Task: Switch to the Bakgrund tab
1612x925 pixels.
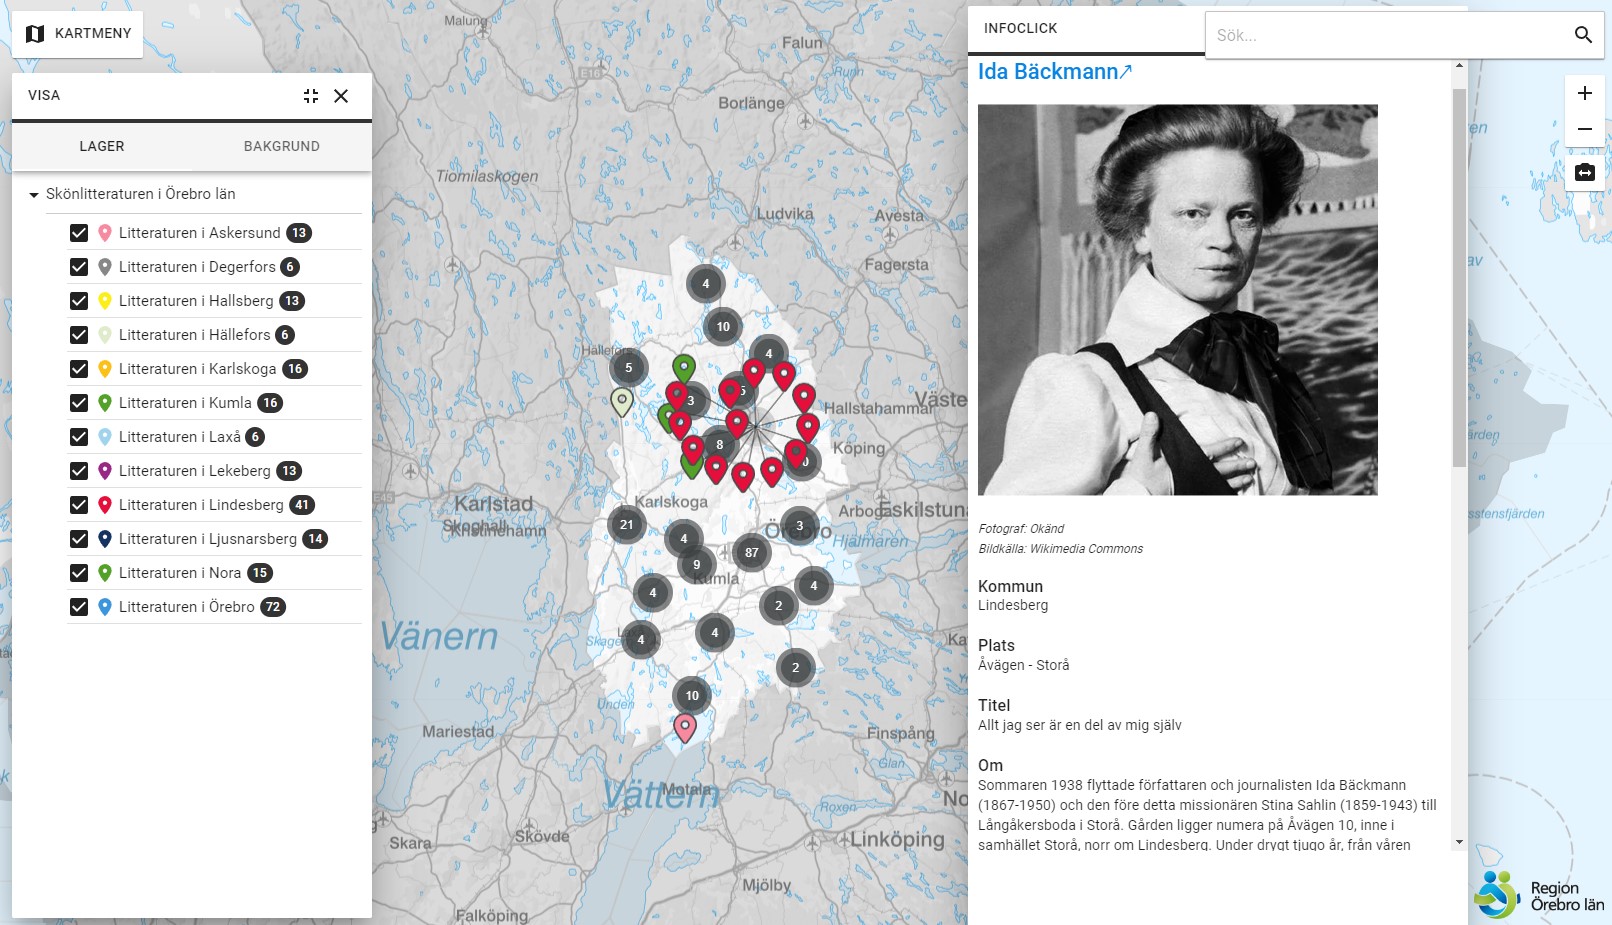Action: [282, 146]
